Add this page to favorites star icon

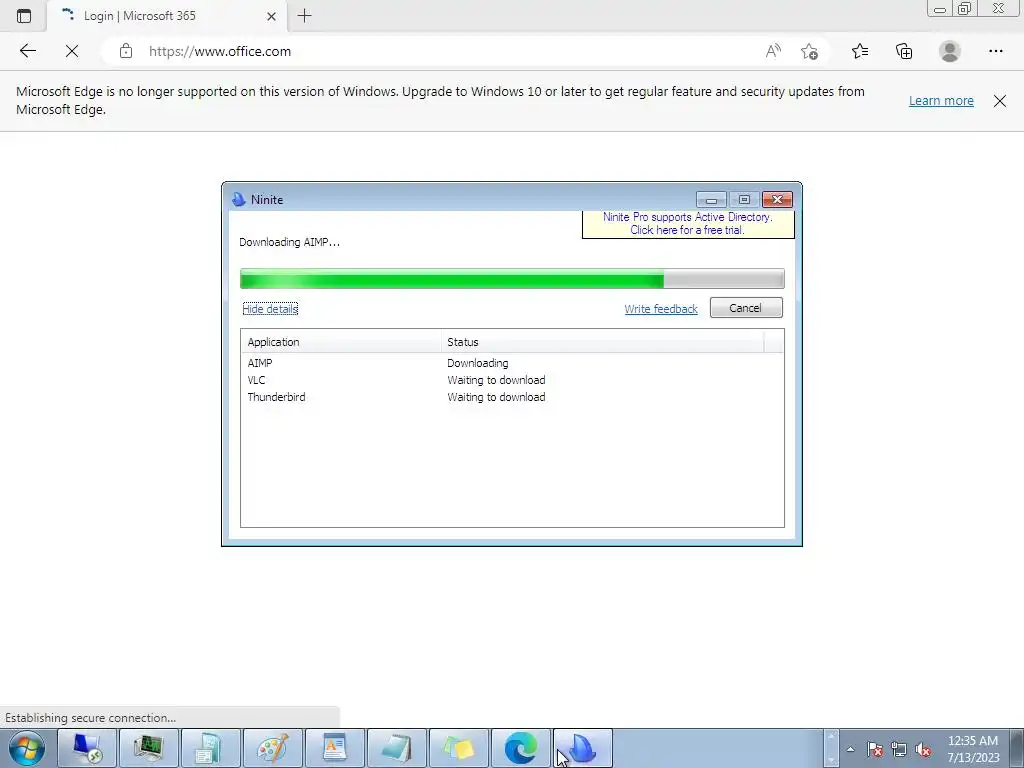click(809, 51)
